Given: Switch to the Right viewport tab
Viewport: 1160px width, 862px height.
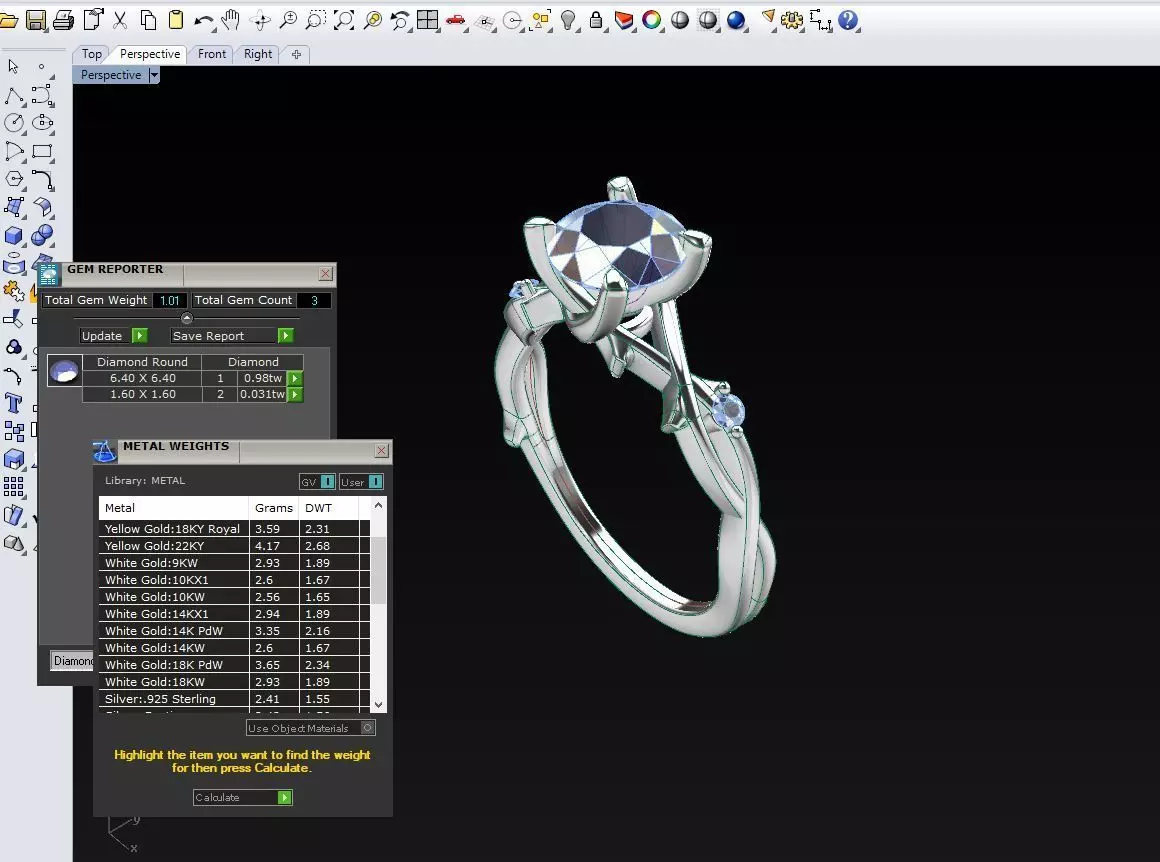Looking at the screenshot, I should tap(257, 54).
